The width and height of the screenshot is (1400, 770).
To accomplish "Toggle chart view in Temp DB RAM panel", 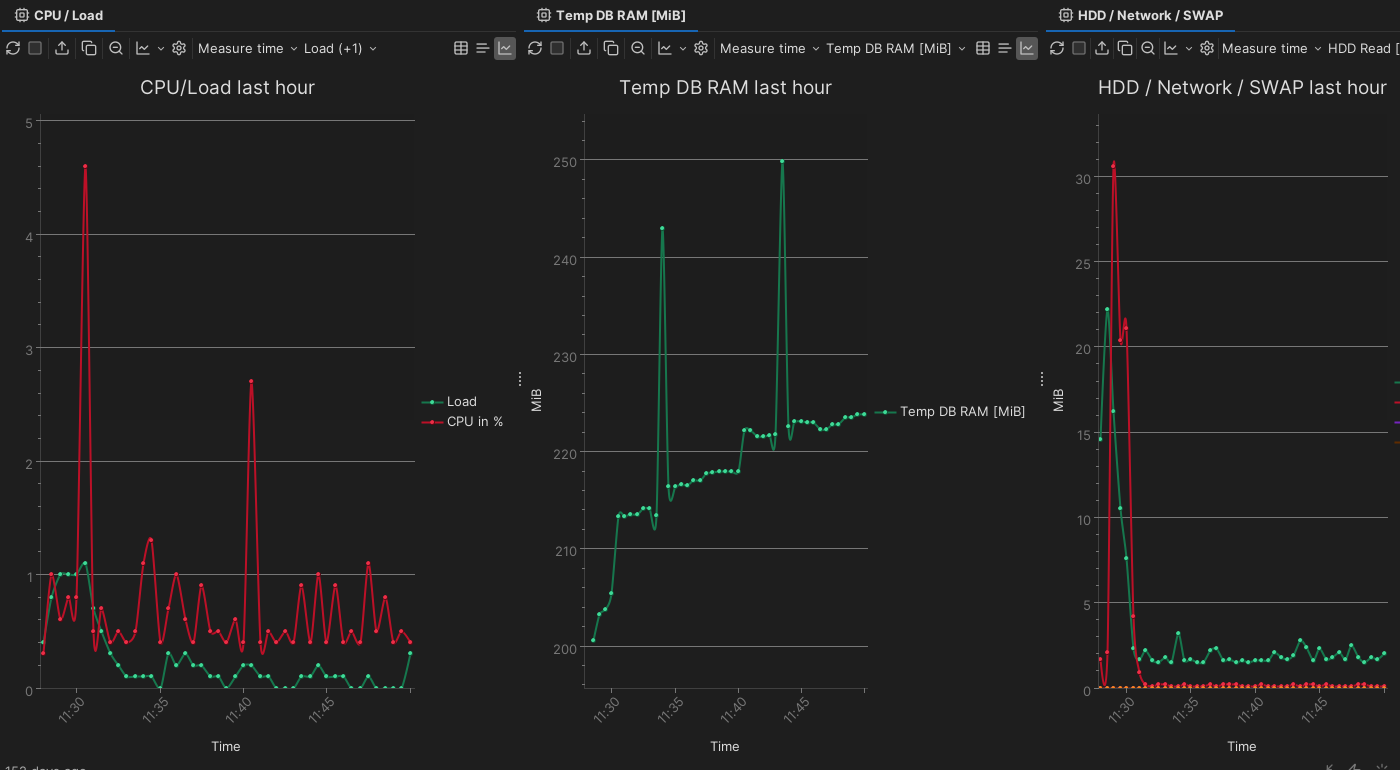I will point(1027,48).
